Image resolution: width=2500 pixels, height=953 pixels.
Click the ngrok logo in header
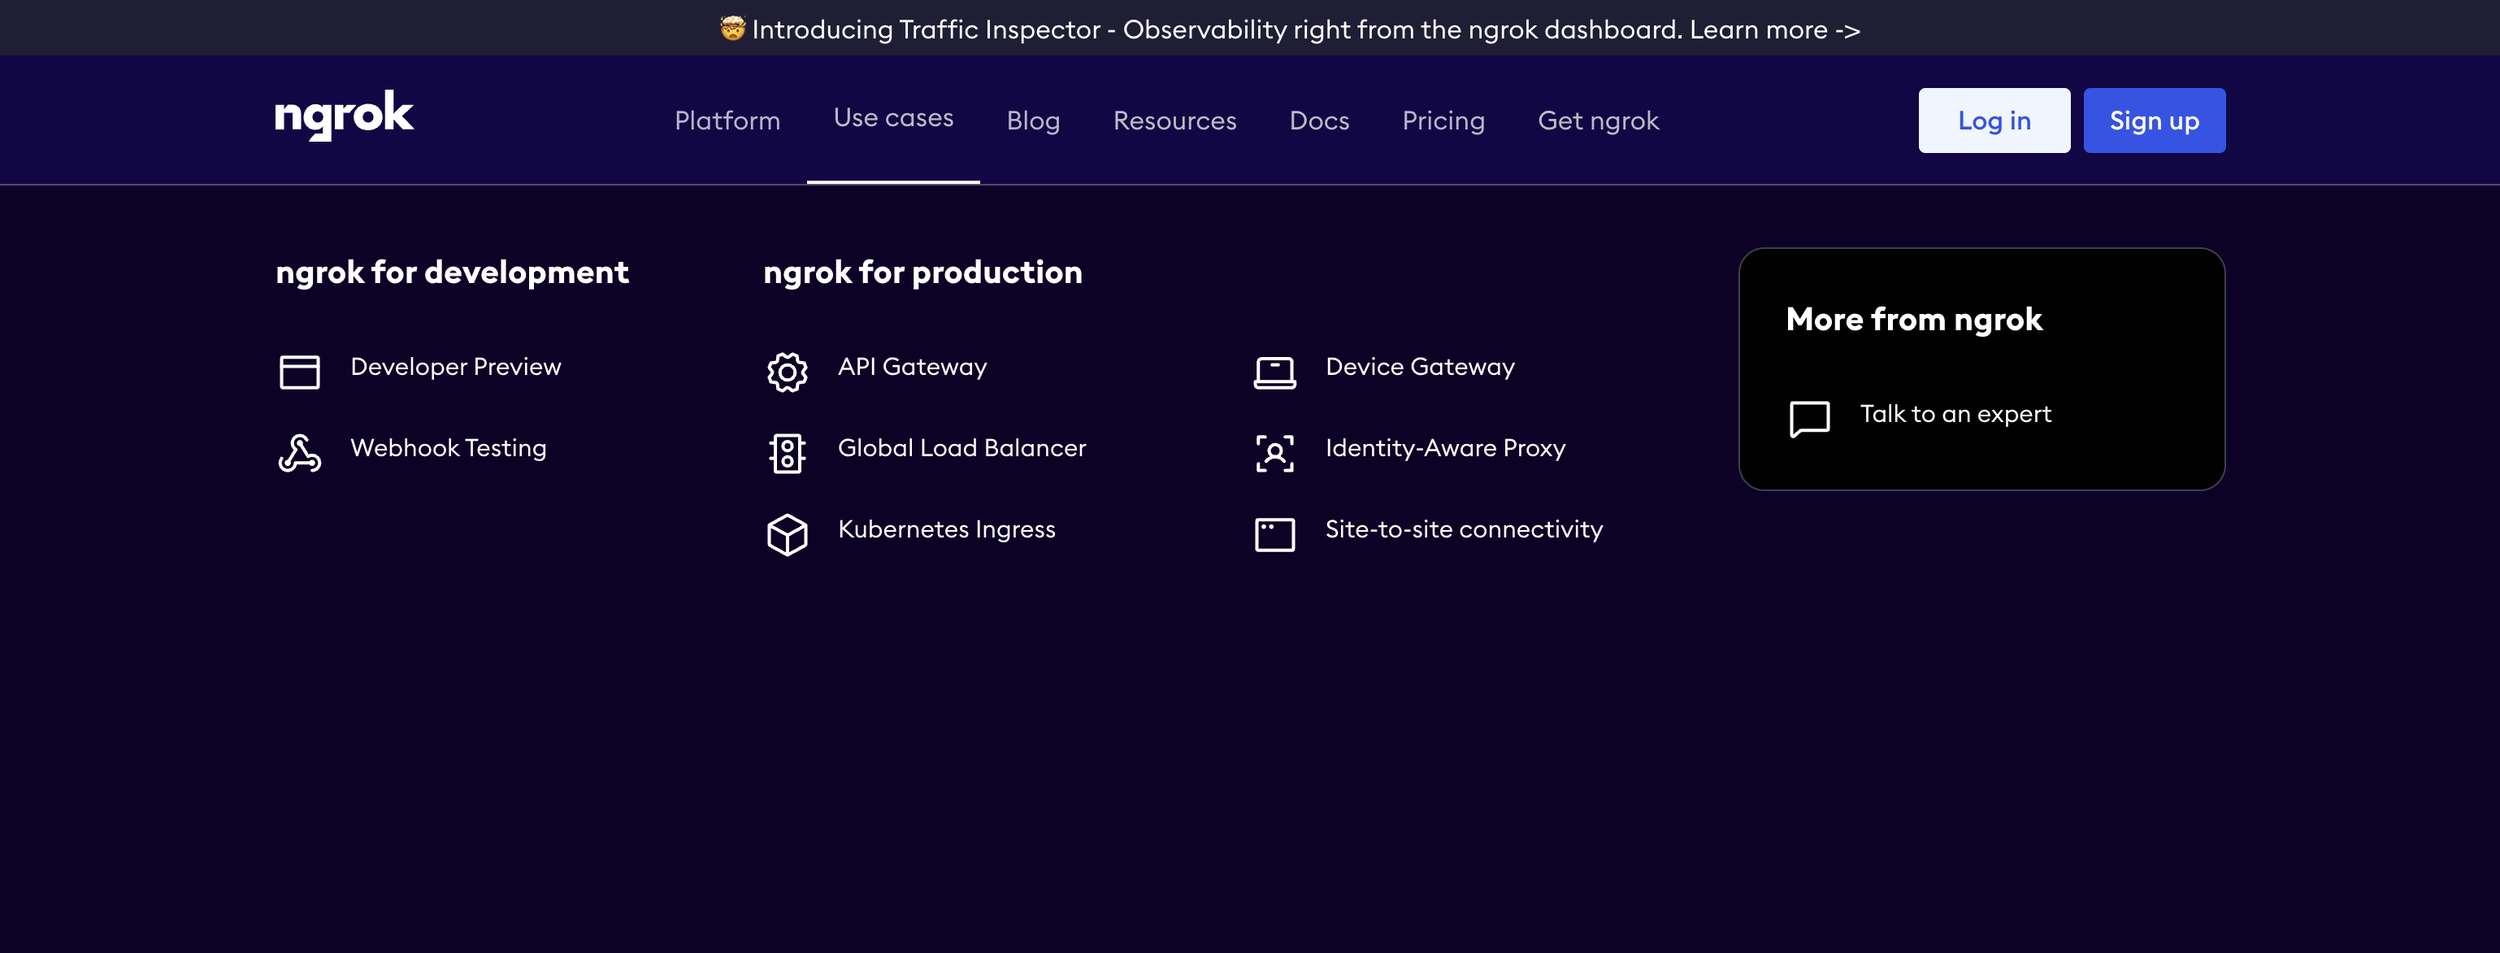(x=344, y=116)
